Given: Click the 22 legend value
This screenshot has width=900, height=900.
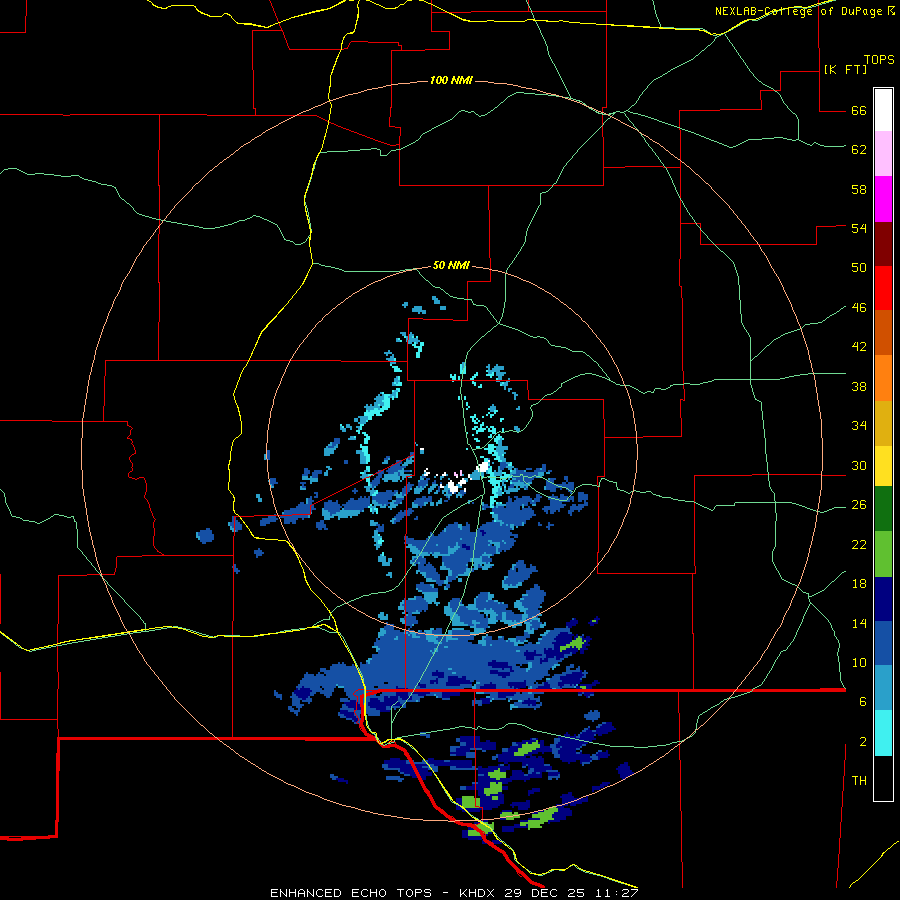Looking at the screenshot, I should pyautogui.click(x=859, y=545).
